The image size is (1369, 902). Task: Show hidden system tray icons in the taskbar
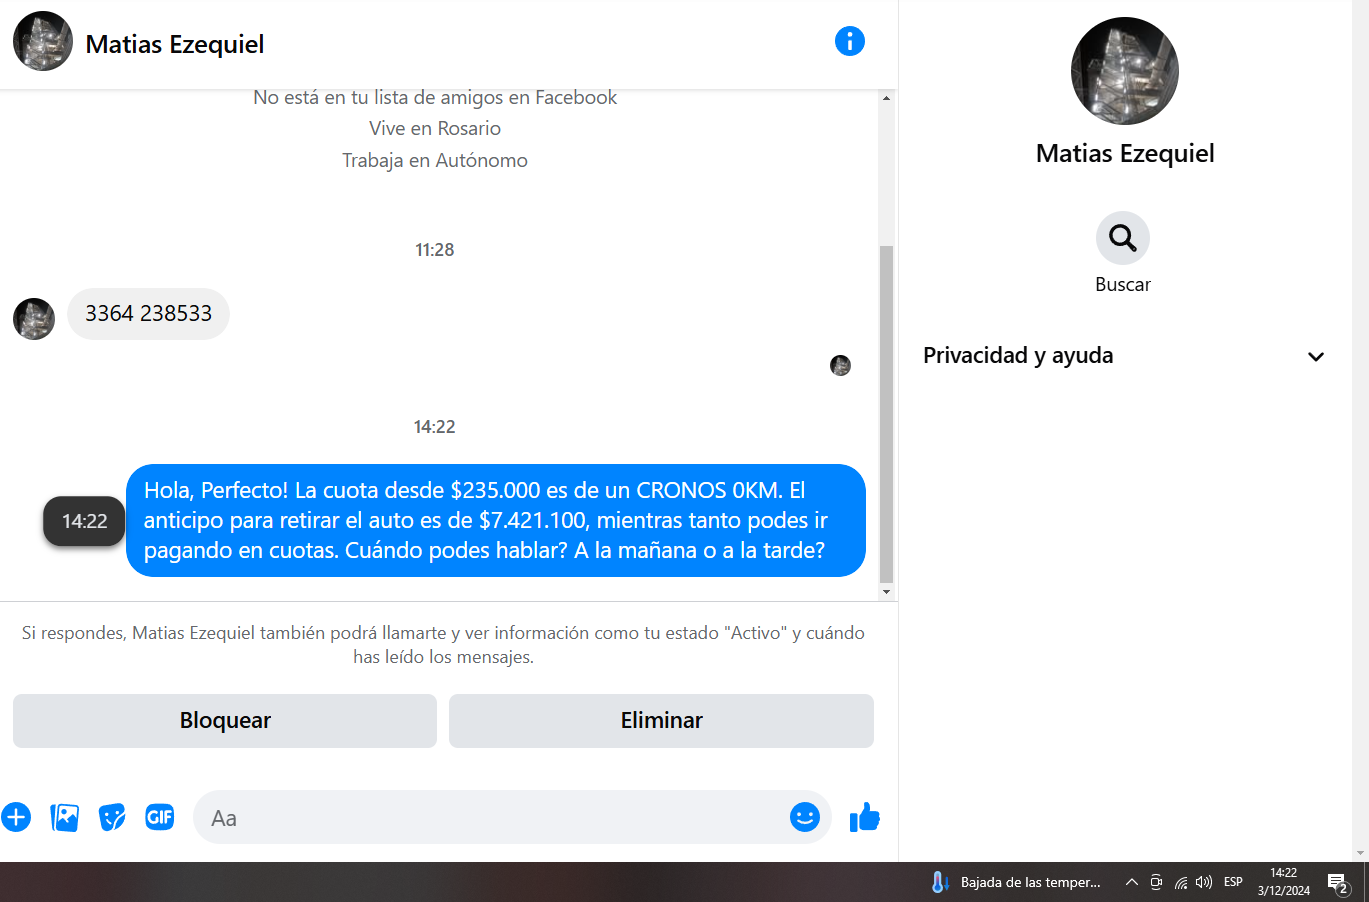tap(1131, 882)
